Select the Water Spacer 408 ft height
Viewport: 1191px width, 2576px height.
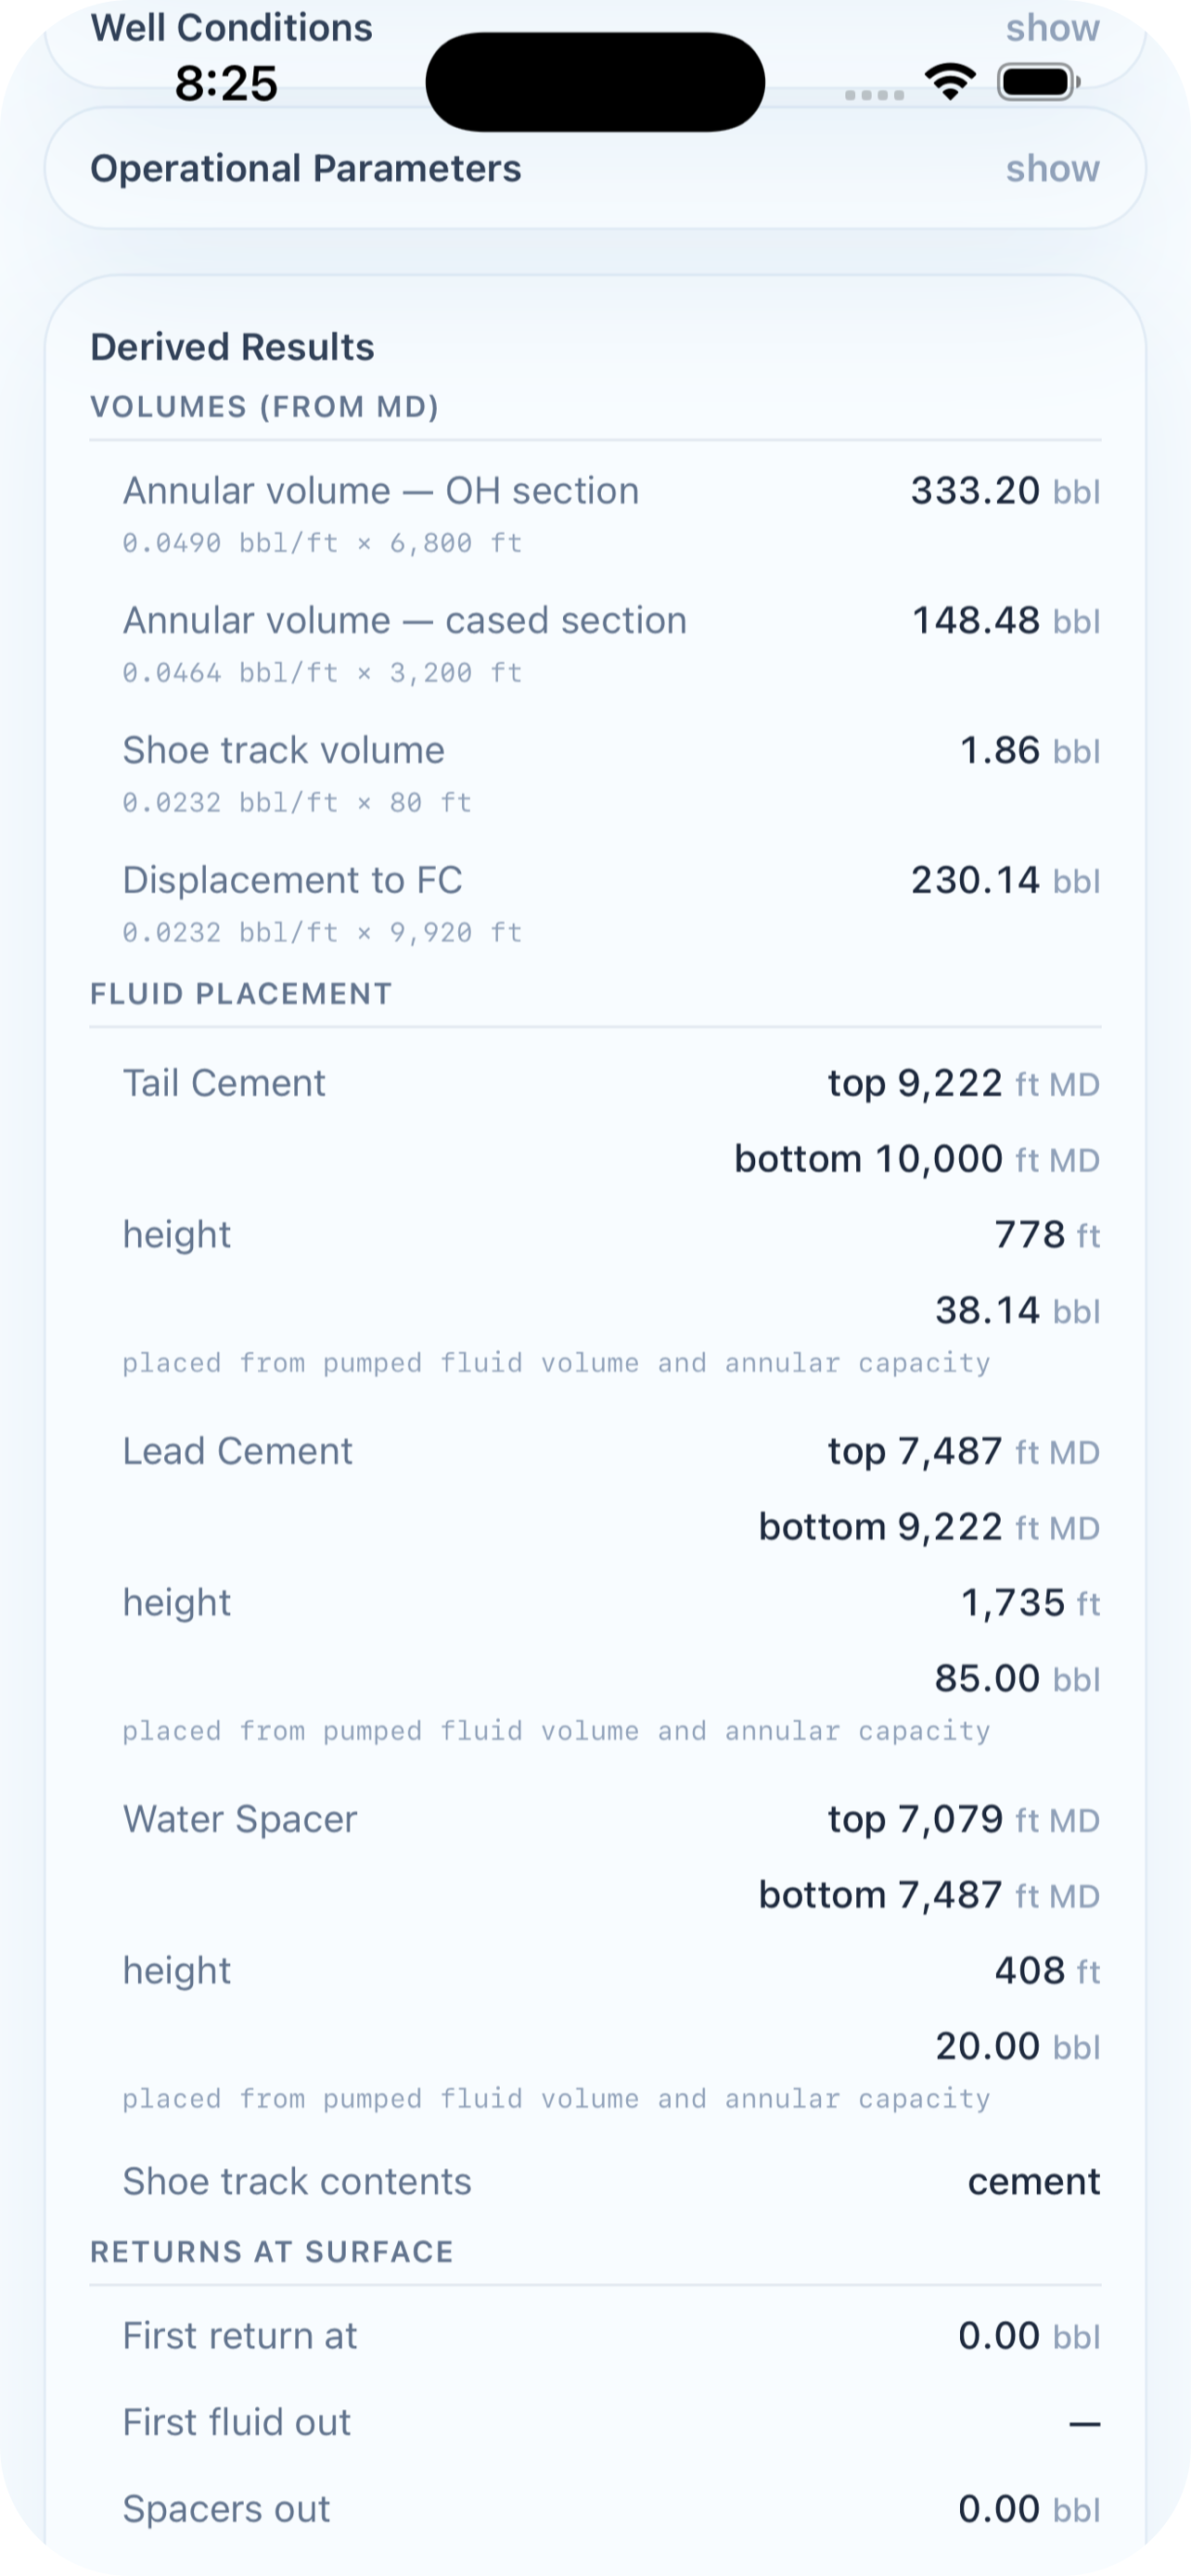[1047, 1971]
